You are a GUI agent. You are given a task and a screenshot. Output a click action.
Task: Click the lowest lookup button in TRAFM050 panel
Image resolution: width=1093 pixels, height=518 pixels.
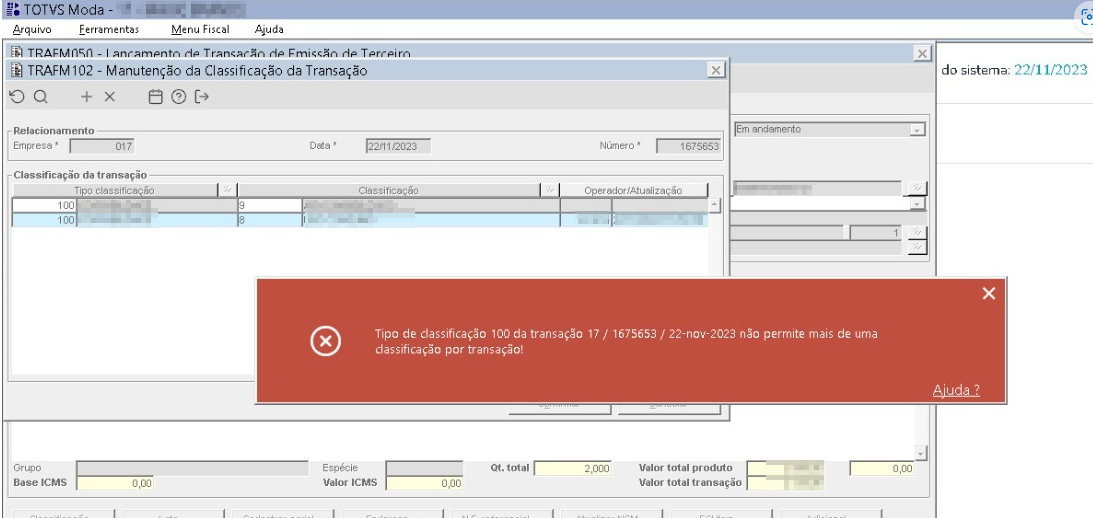coord(918,247)
